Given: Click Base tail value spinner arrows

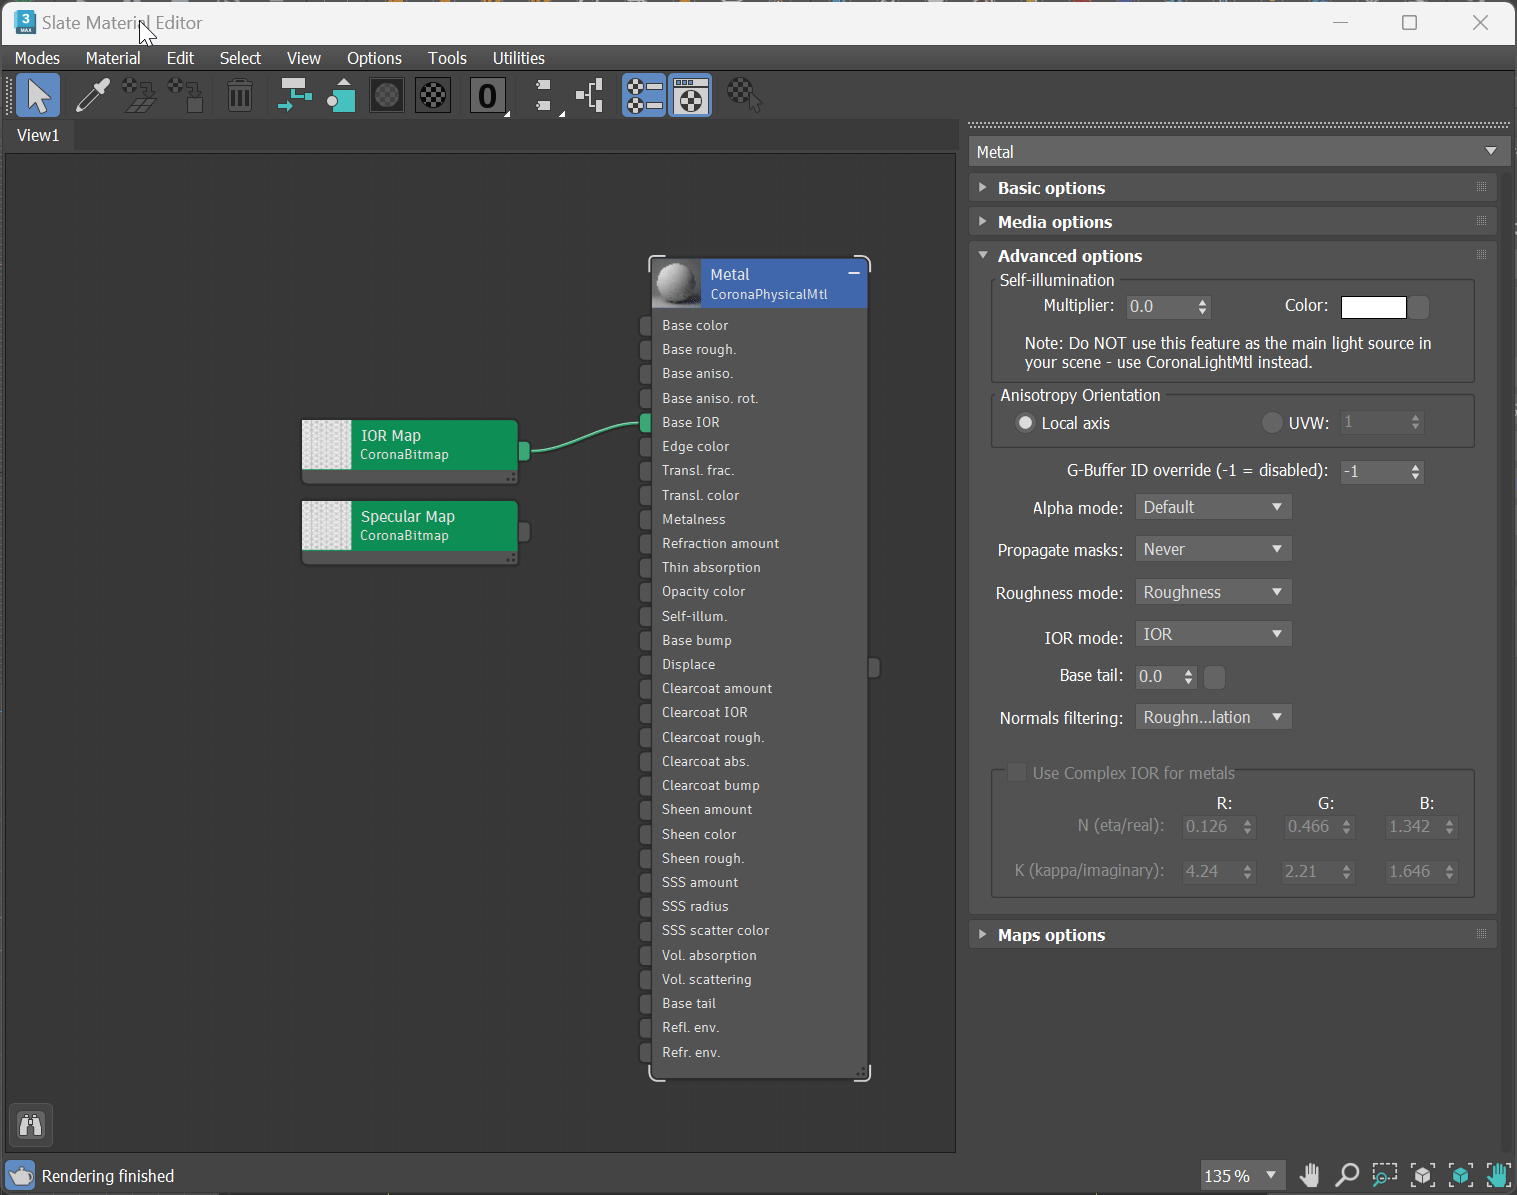Looking at the screenshot, I should click(1188, 677).
